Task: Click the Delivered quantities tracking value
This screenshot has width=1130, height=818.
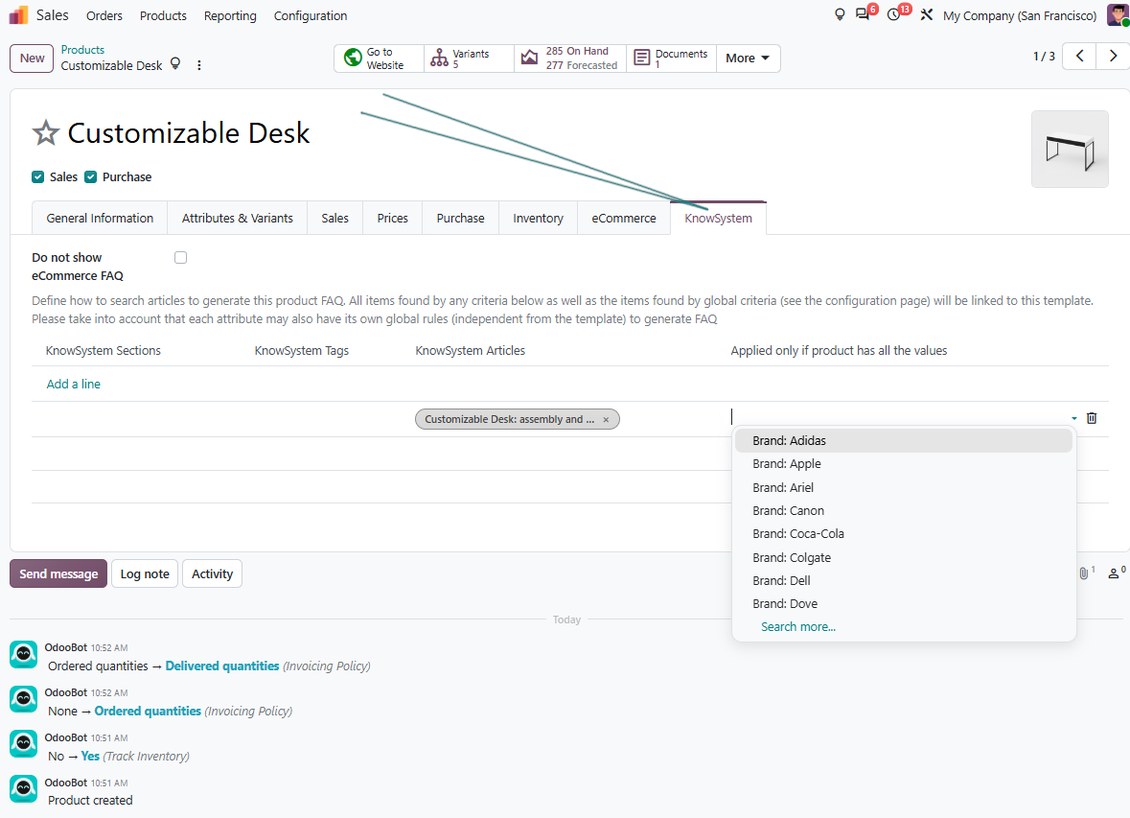Action: (x=222, y=666)
